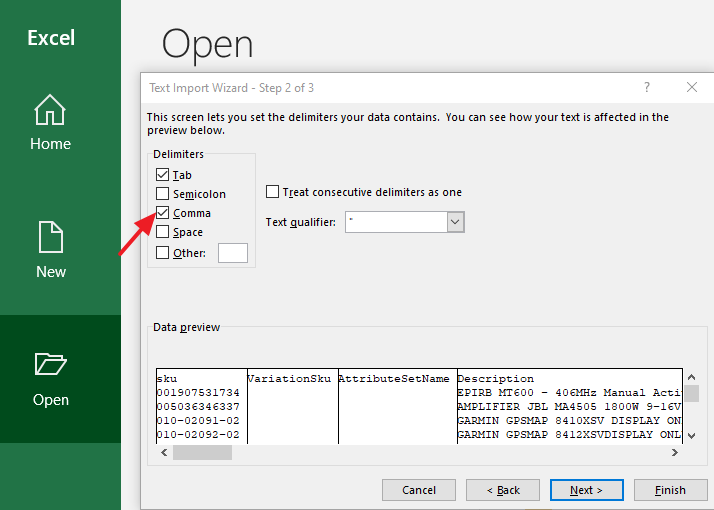This screenshot has height=510, width=714.
Task: Click the Next button
Action: click(586, 490)
